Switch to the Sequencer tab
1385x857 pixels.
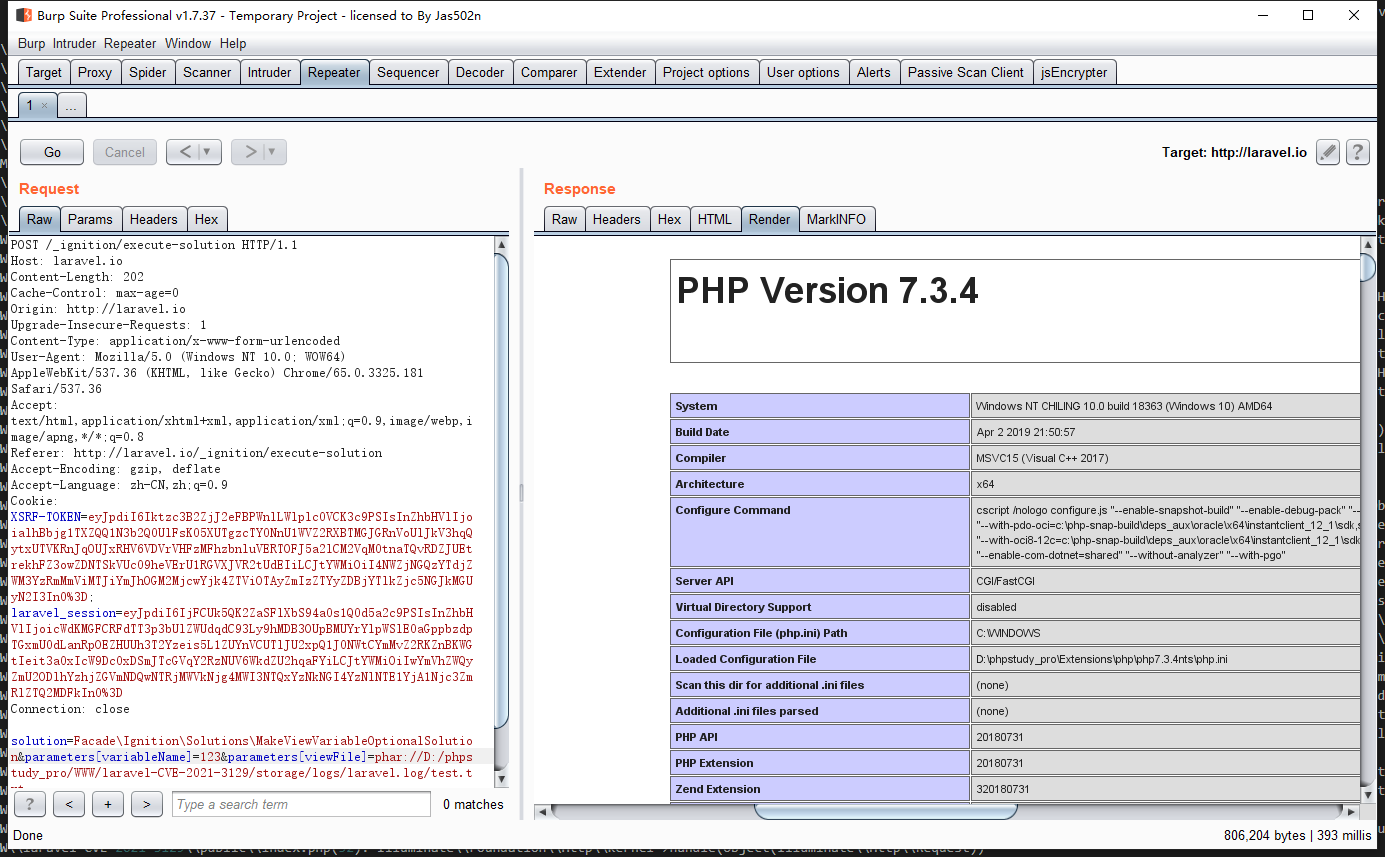point(408,72)
